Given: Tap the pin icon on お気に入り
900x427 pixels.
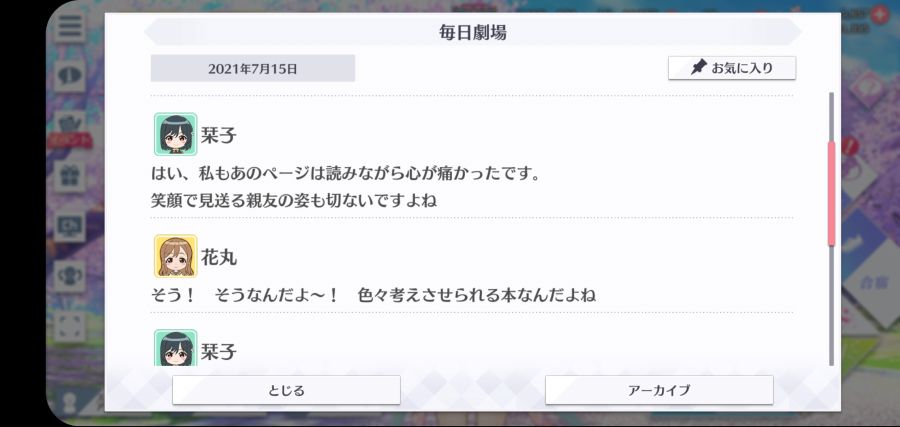Looking at the screenshot, I should pos(699,68).
